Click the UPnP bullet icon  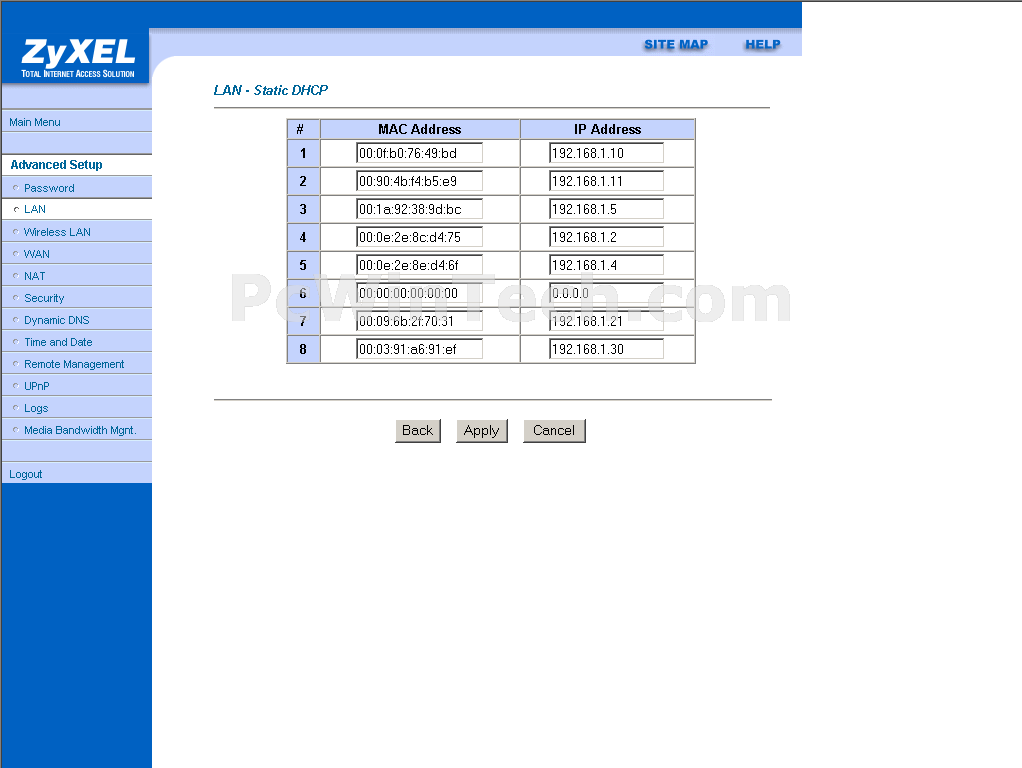[x=16, y=385]
